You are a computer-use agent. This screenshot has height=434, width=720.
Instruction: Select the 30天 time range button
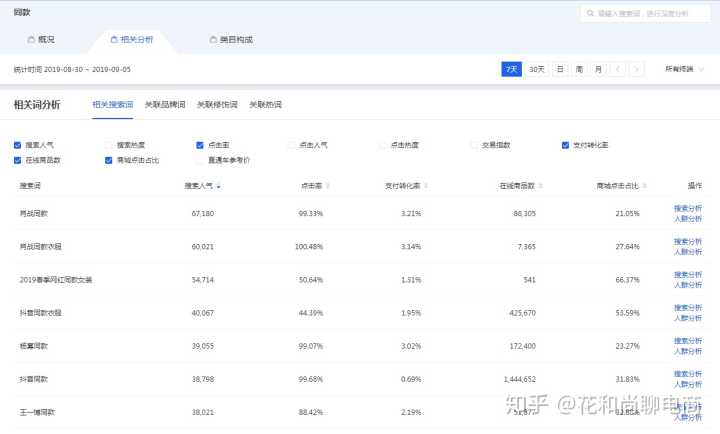(537, 69)
